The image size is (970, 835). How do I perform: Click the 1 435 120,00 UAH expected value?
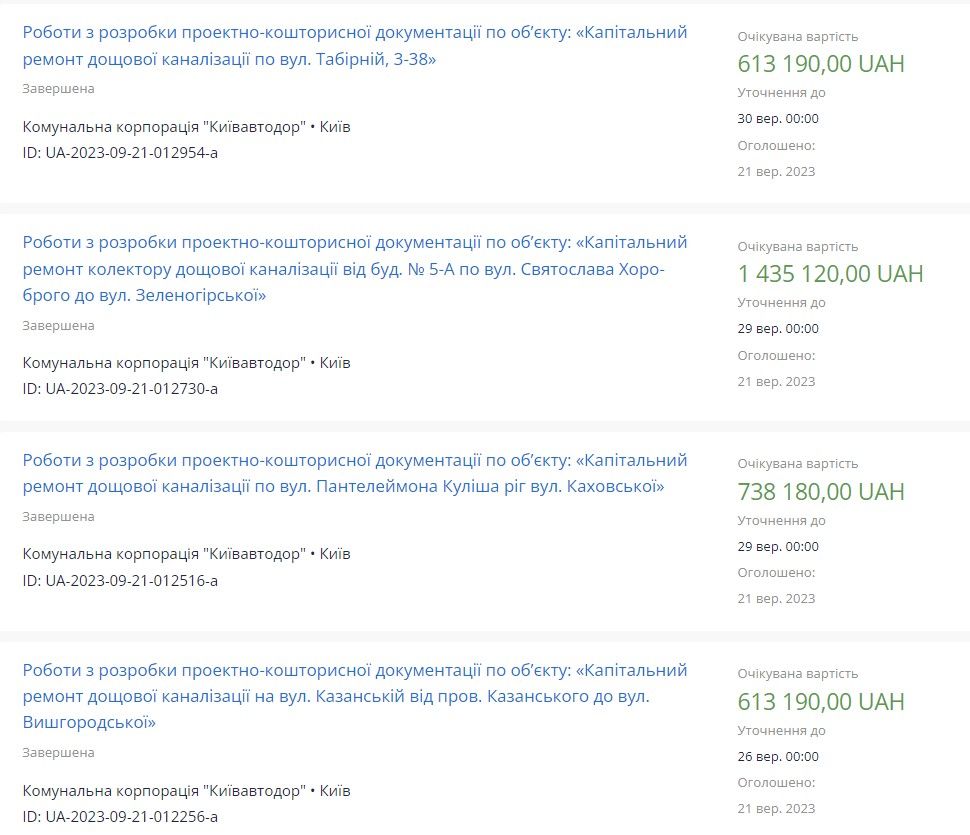coord(830,274)
